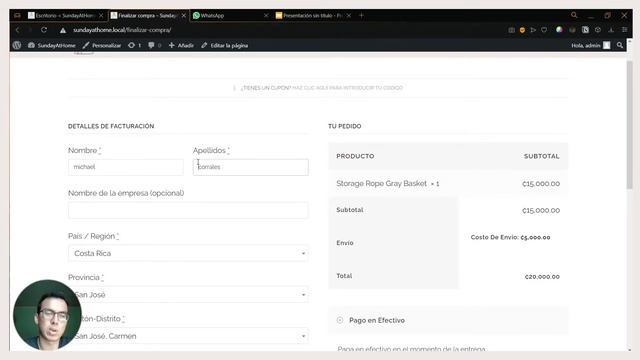Viewport: 640px width, 360px height.
Task: Click the send/flow arrow icon in address bar
Action: 533,30
